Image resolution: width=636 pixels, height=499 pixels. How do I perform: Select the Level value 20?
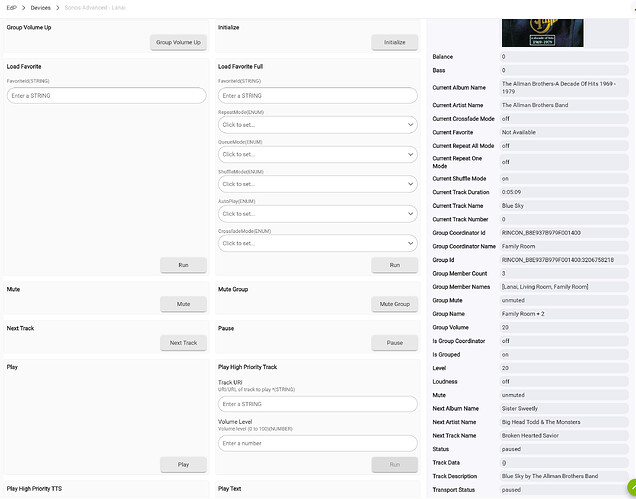point(564,368)
